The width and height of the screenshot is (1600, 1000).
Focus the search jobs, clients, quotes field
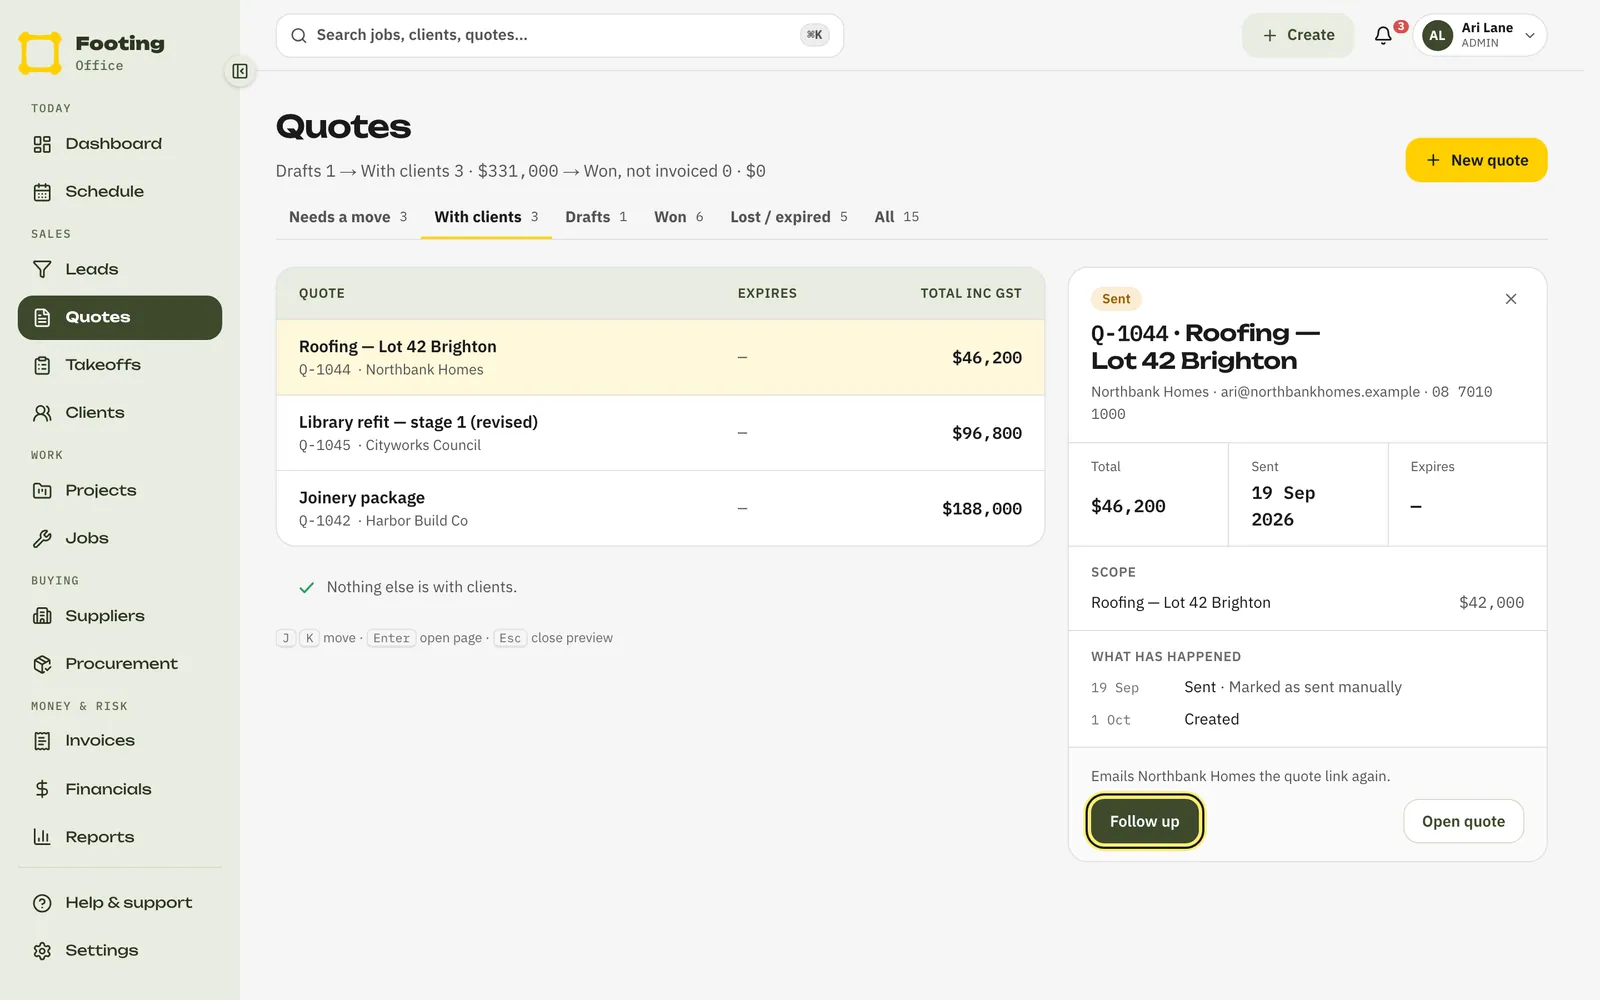coord(560,35)
